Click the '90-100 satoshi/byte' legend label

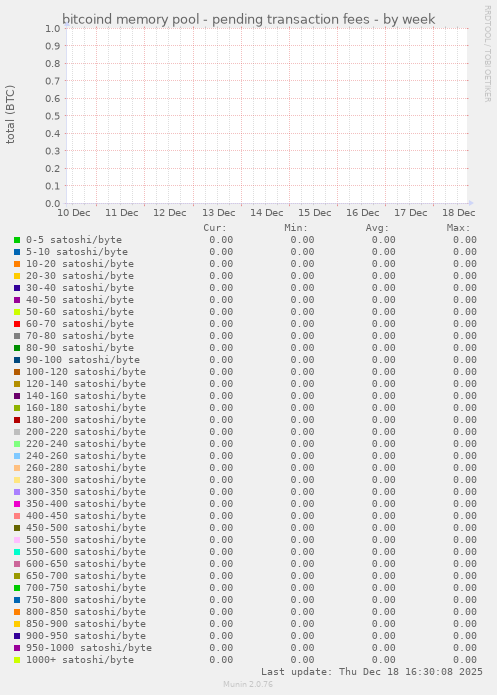tap(83, 359)
